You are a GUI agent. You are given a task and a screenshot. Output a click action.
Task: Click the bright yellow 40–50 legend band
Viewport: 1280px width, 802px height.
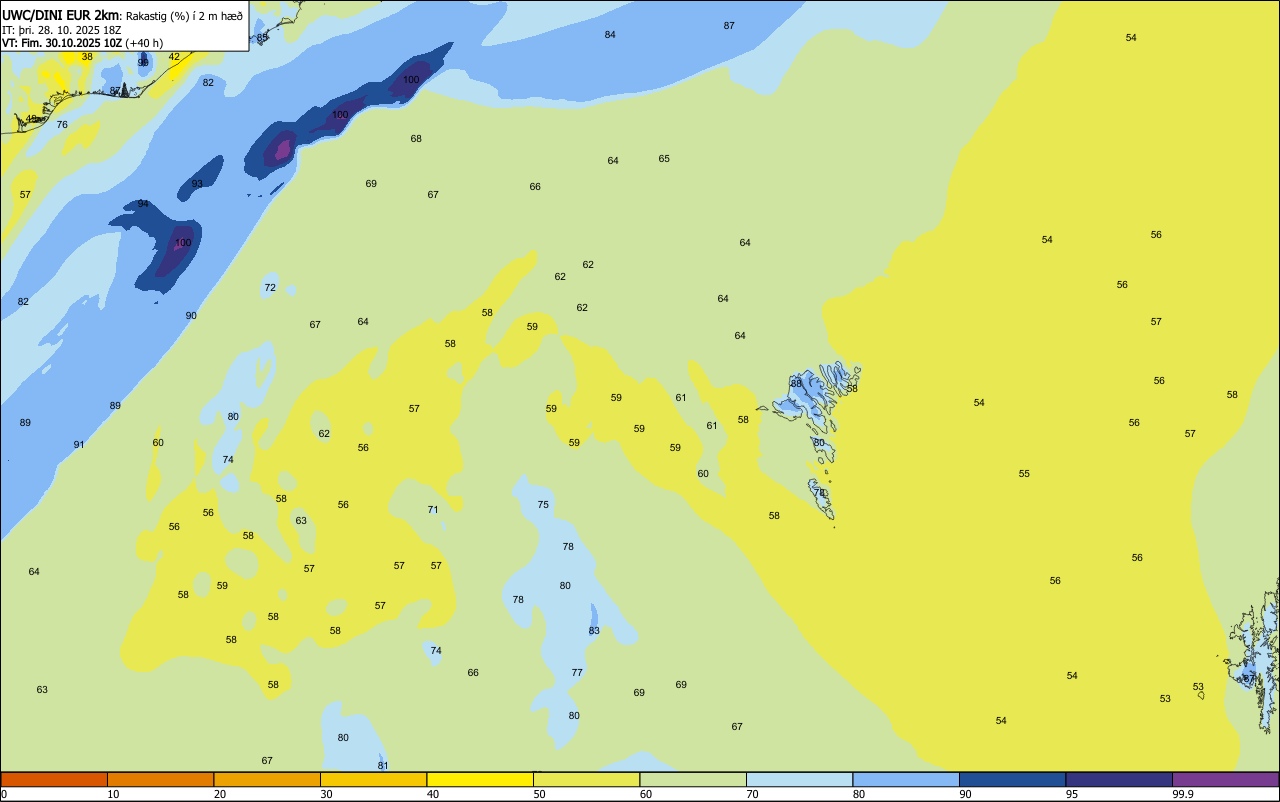point(480,779)
